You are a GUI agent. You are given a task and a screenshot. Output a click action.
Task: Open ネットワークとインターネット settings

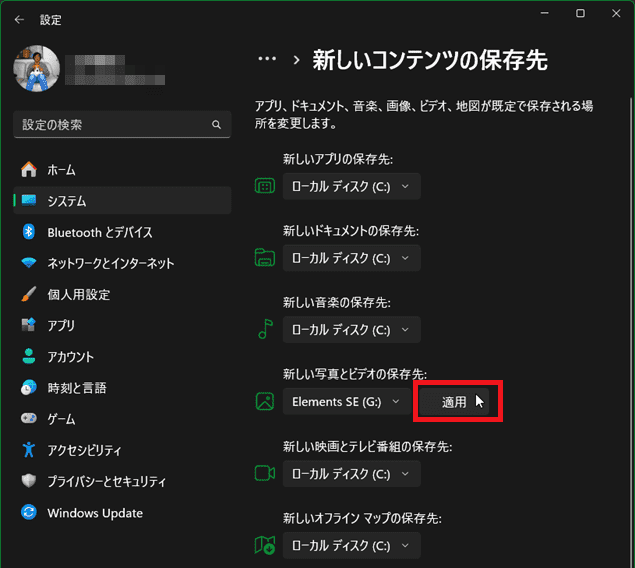110,263
